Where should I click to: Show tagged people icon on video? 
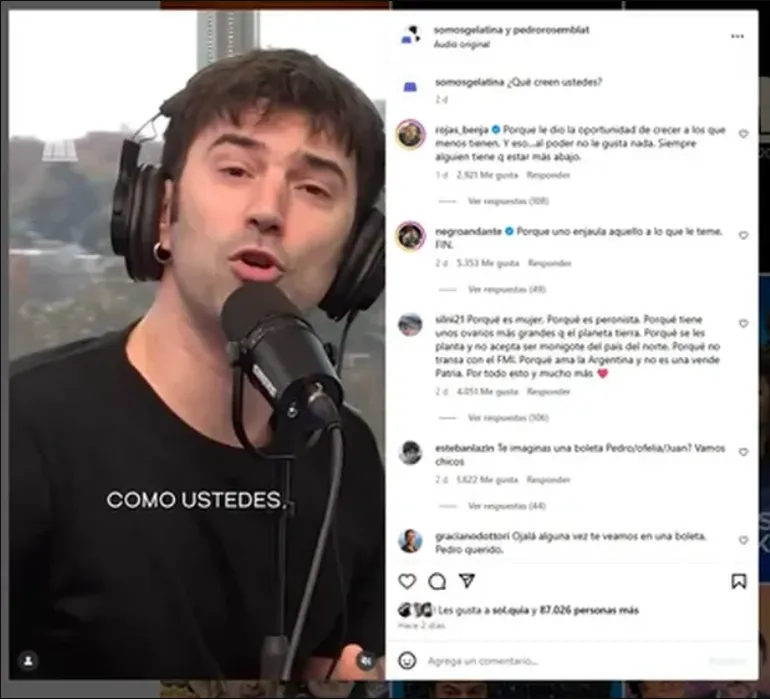click(28, 661)
